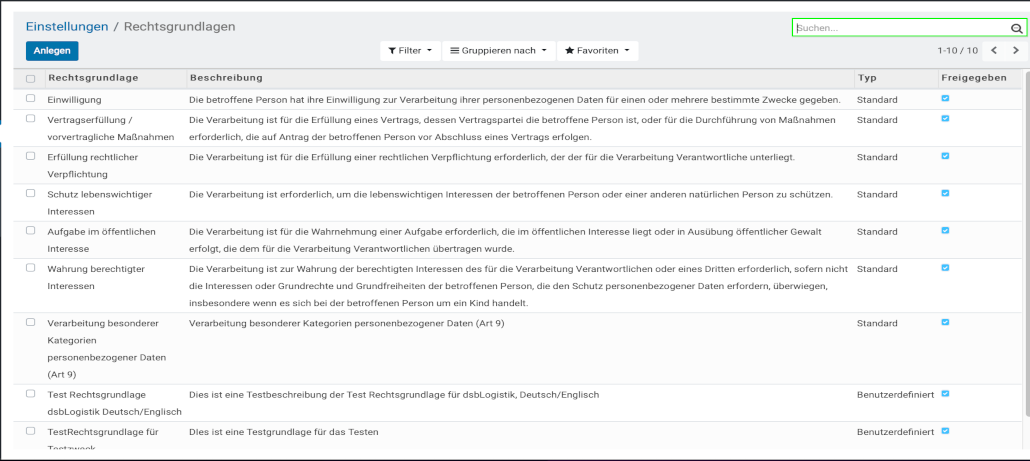The image size is (1030, 461).
Task: Open the Filter dropdown
Action: point(410,50)
